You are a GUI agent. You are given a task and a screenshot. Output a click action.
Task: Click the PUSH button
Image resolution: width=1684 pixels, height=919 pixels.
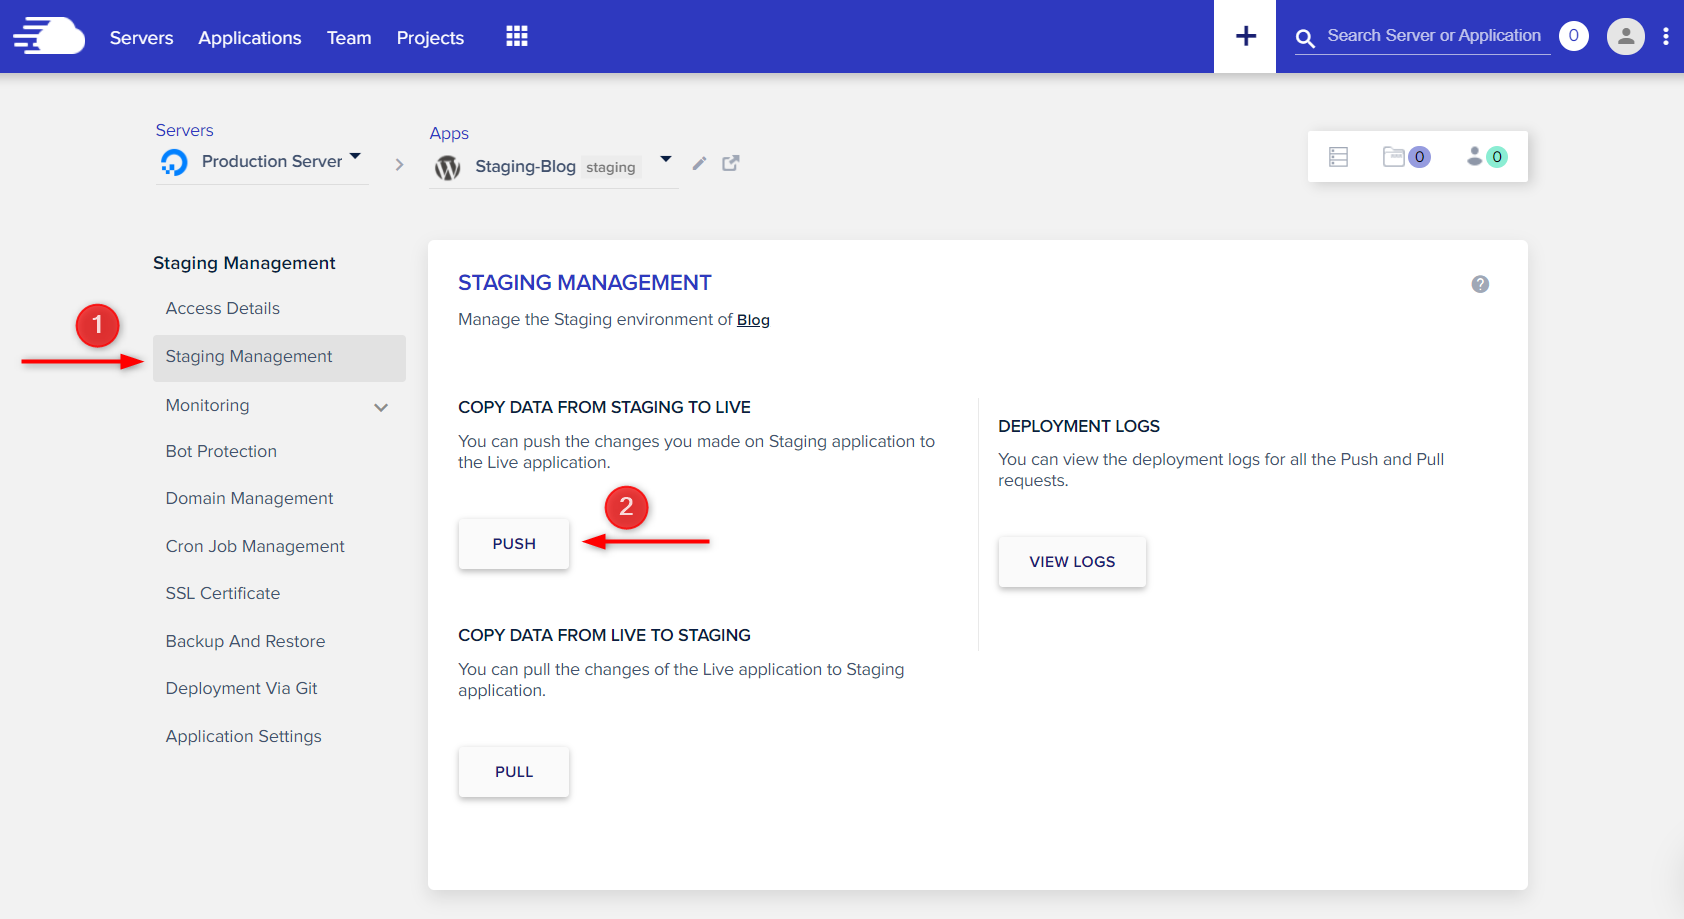514,544
